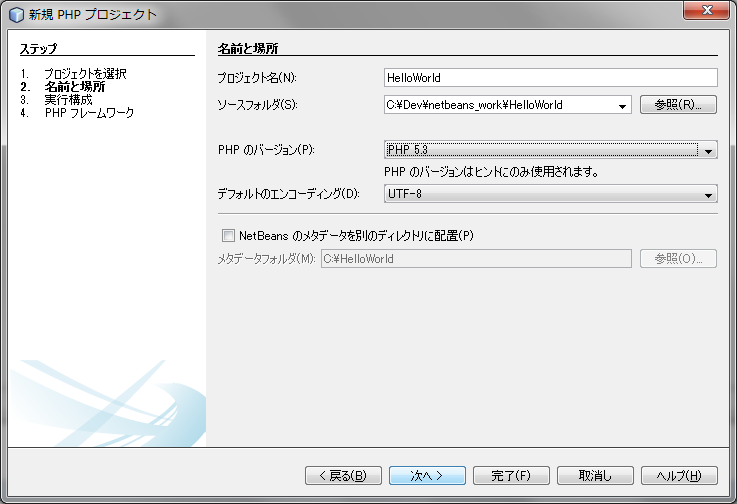Click the ソースフォルダ(S) label
Viewport: 737px width, 504px height.
point(257,105)
